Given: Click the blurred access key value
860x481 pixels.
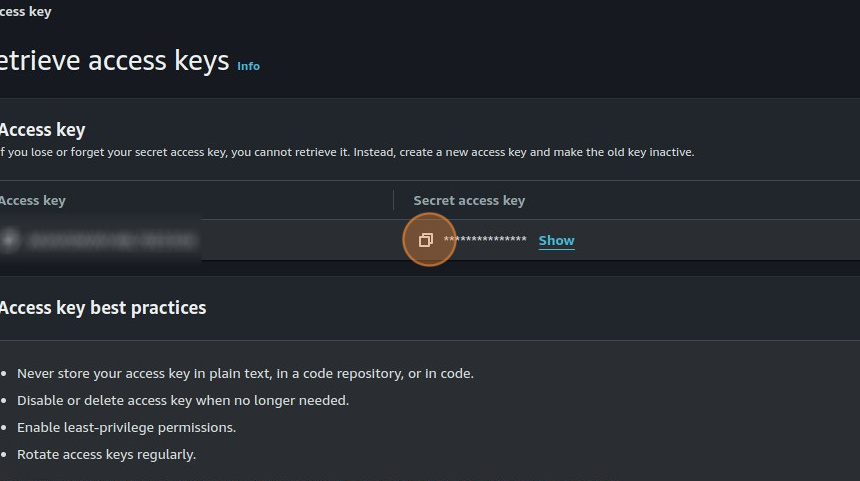Looking at the screenshot, I should pos(110,240).
